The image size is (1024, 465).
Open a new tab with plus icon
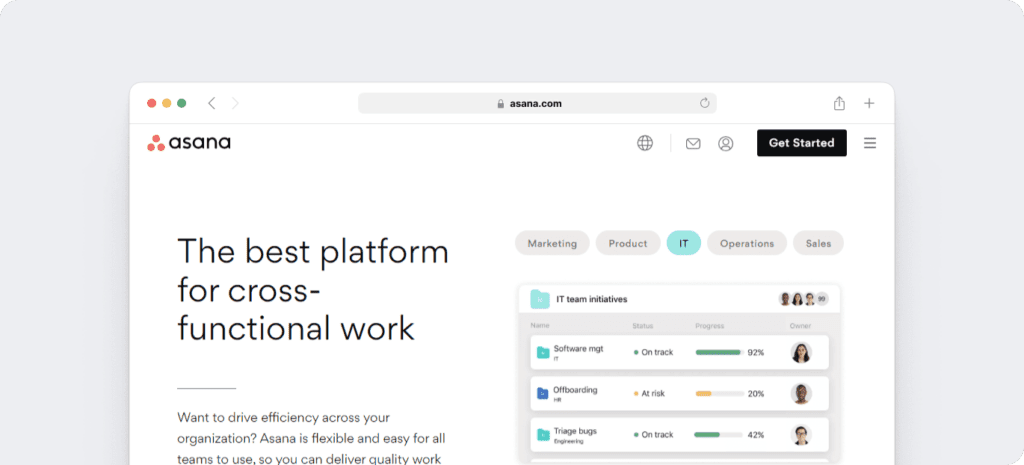[869, 103]
